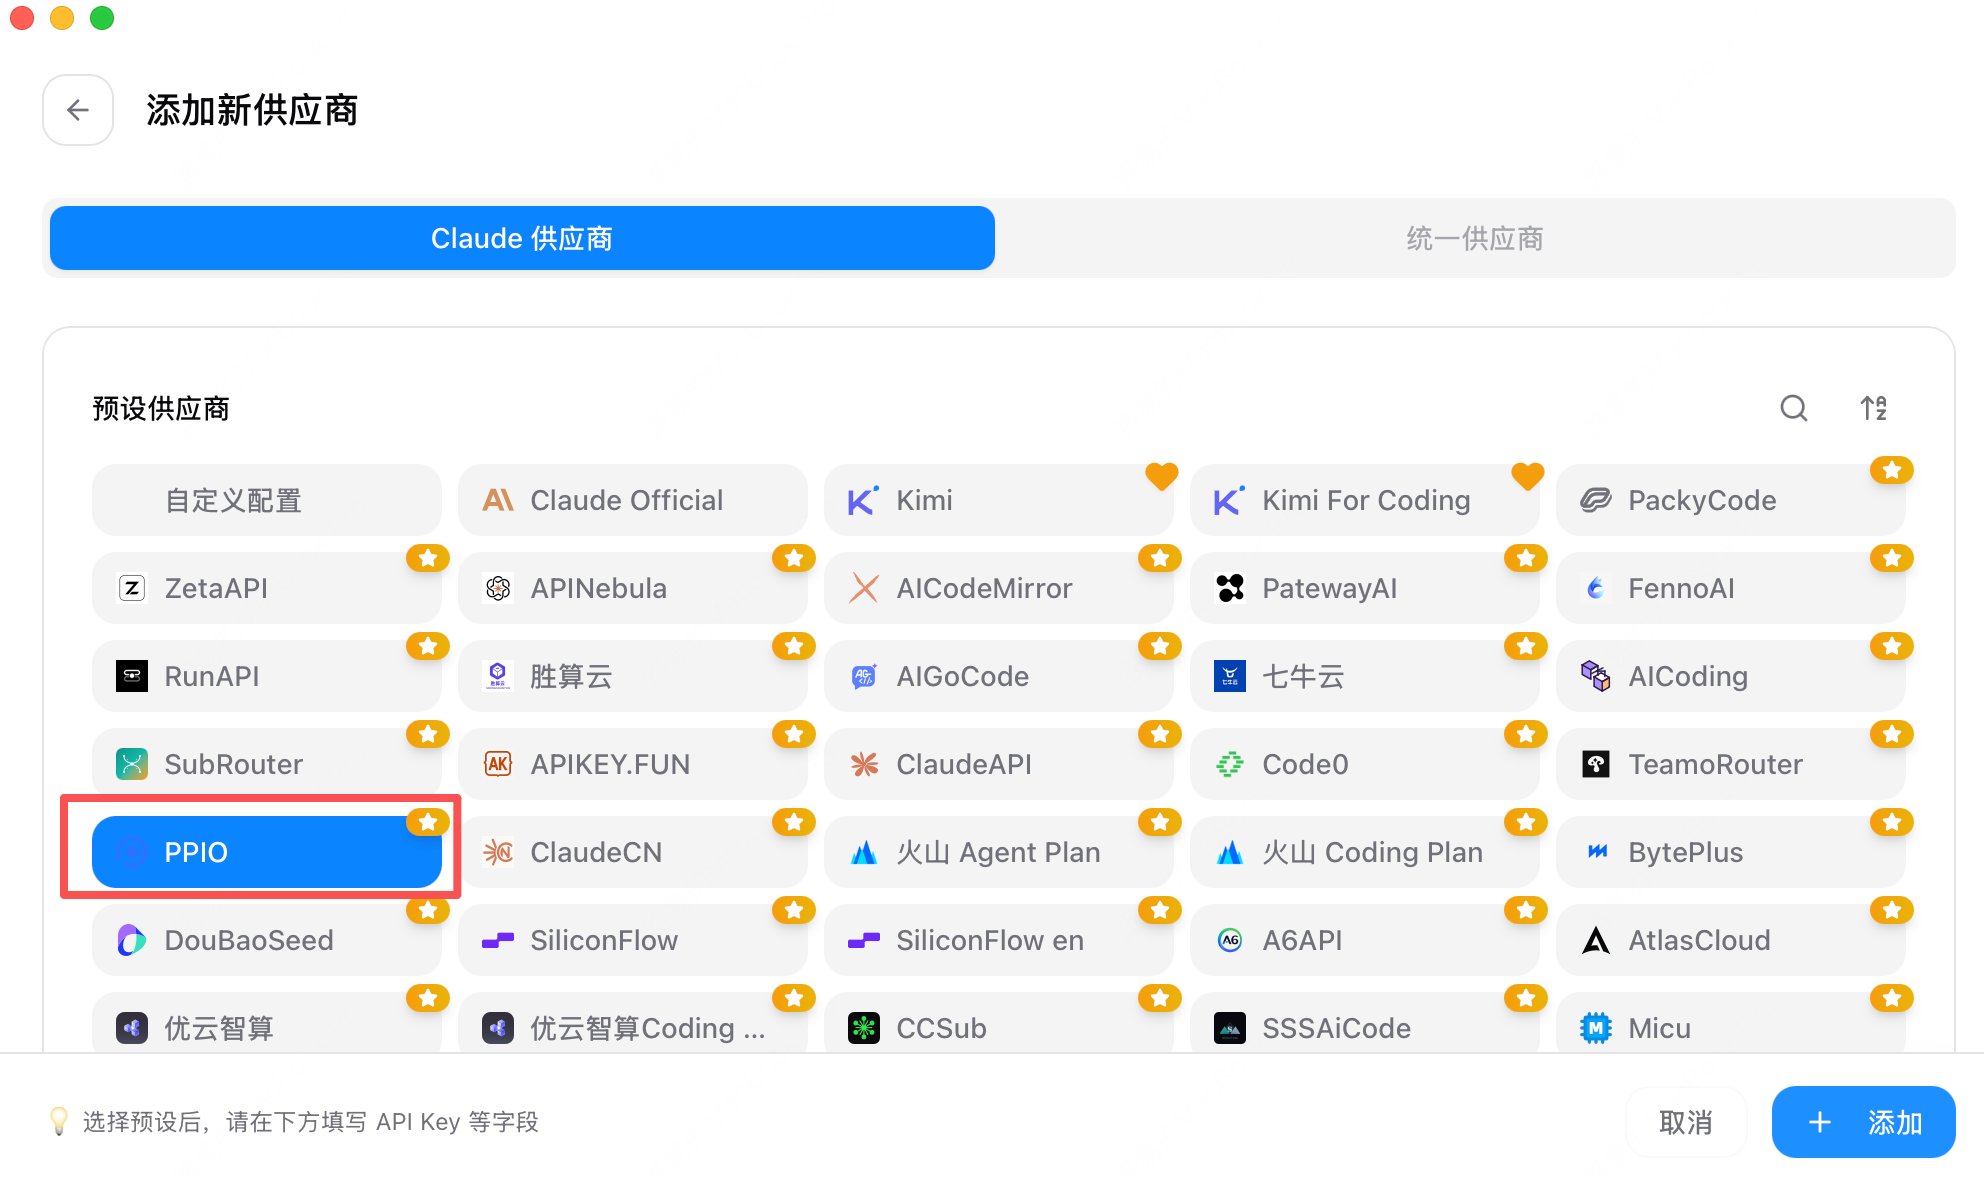Choose the 胜算云 preset

pos(633,676)
